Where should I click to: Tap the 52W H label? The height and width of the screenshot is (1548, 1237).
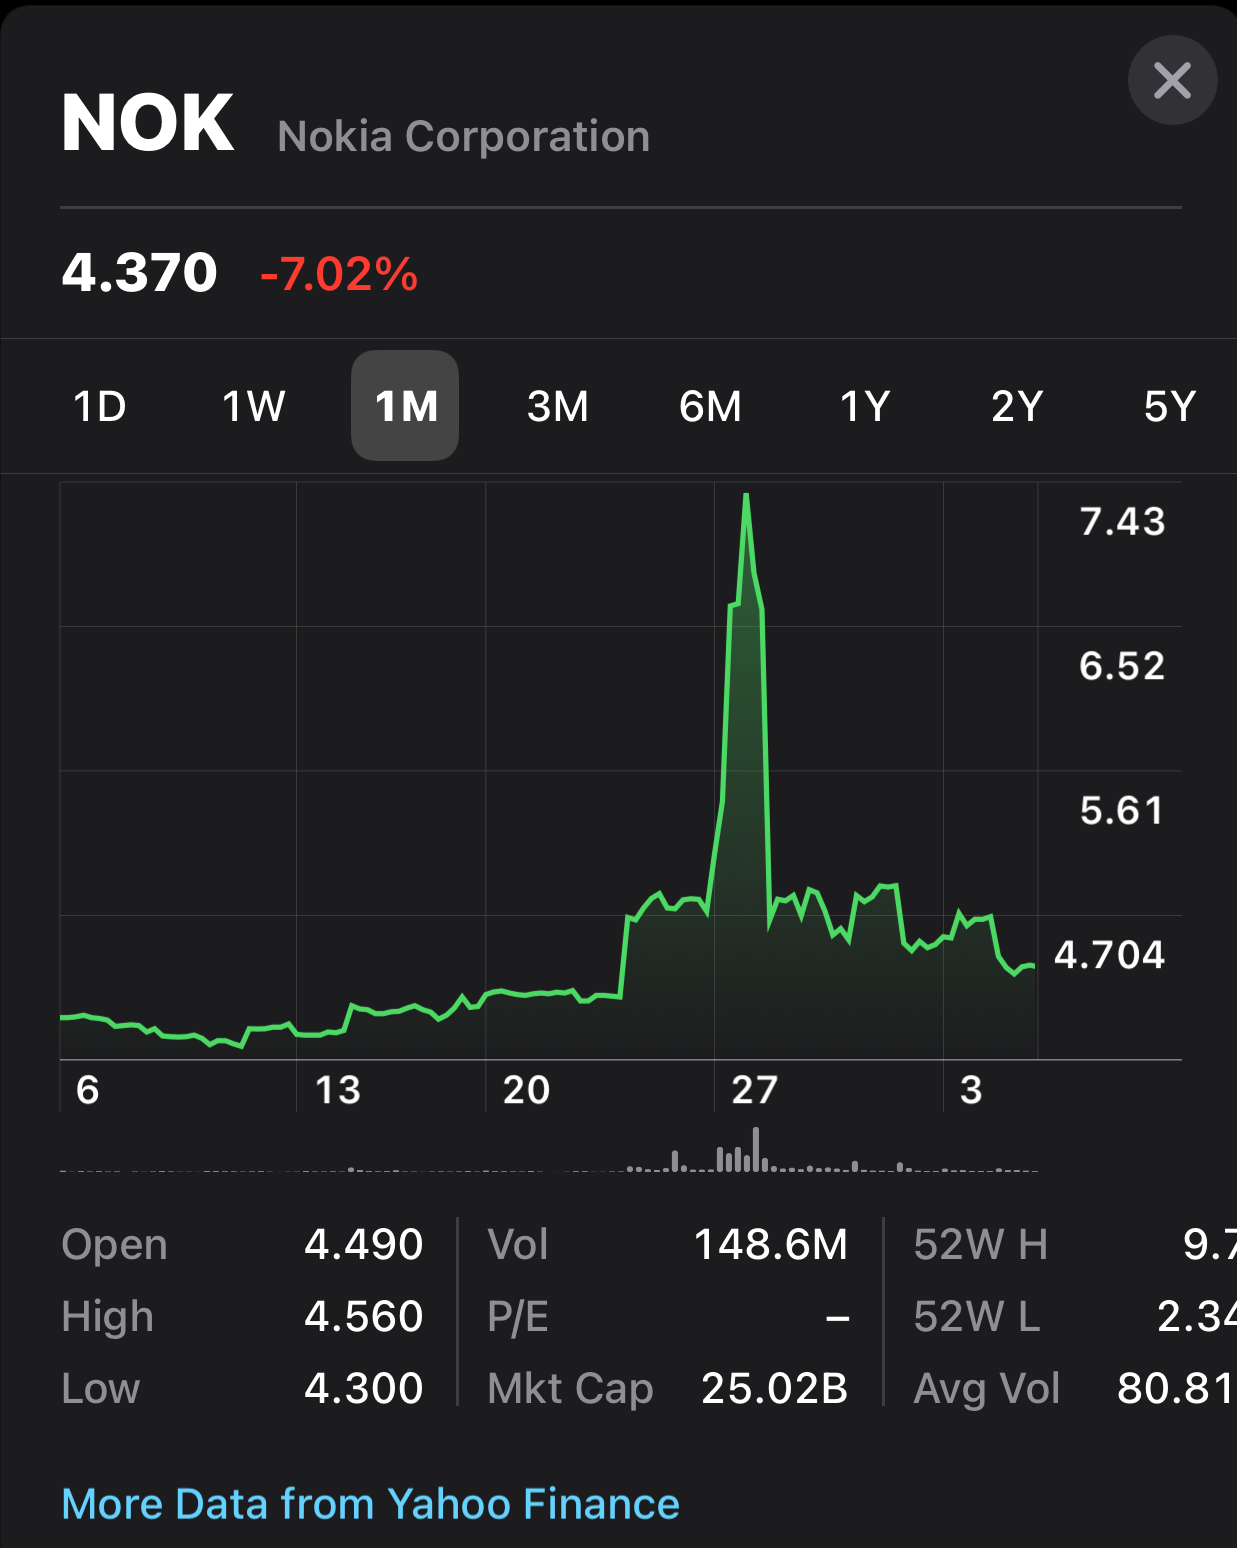tap(981, 1244)
